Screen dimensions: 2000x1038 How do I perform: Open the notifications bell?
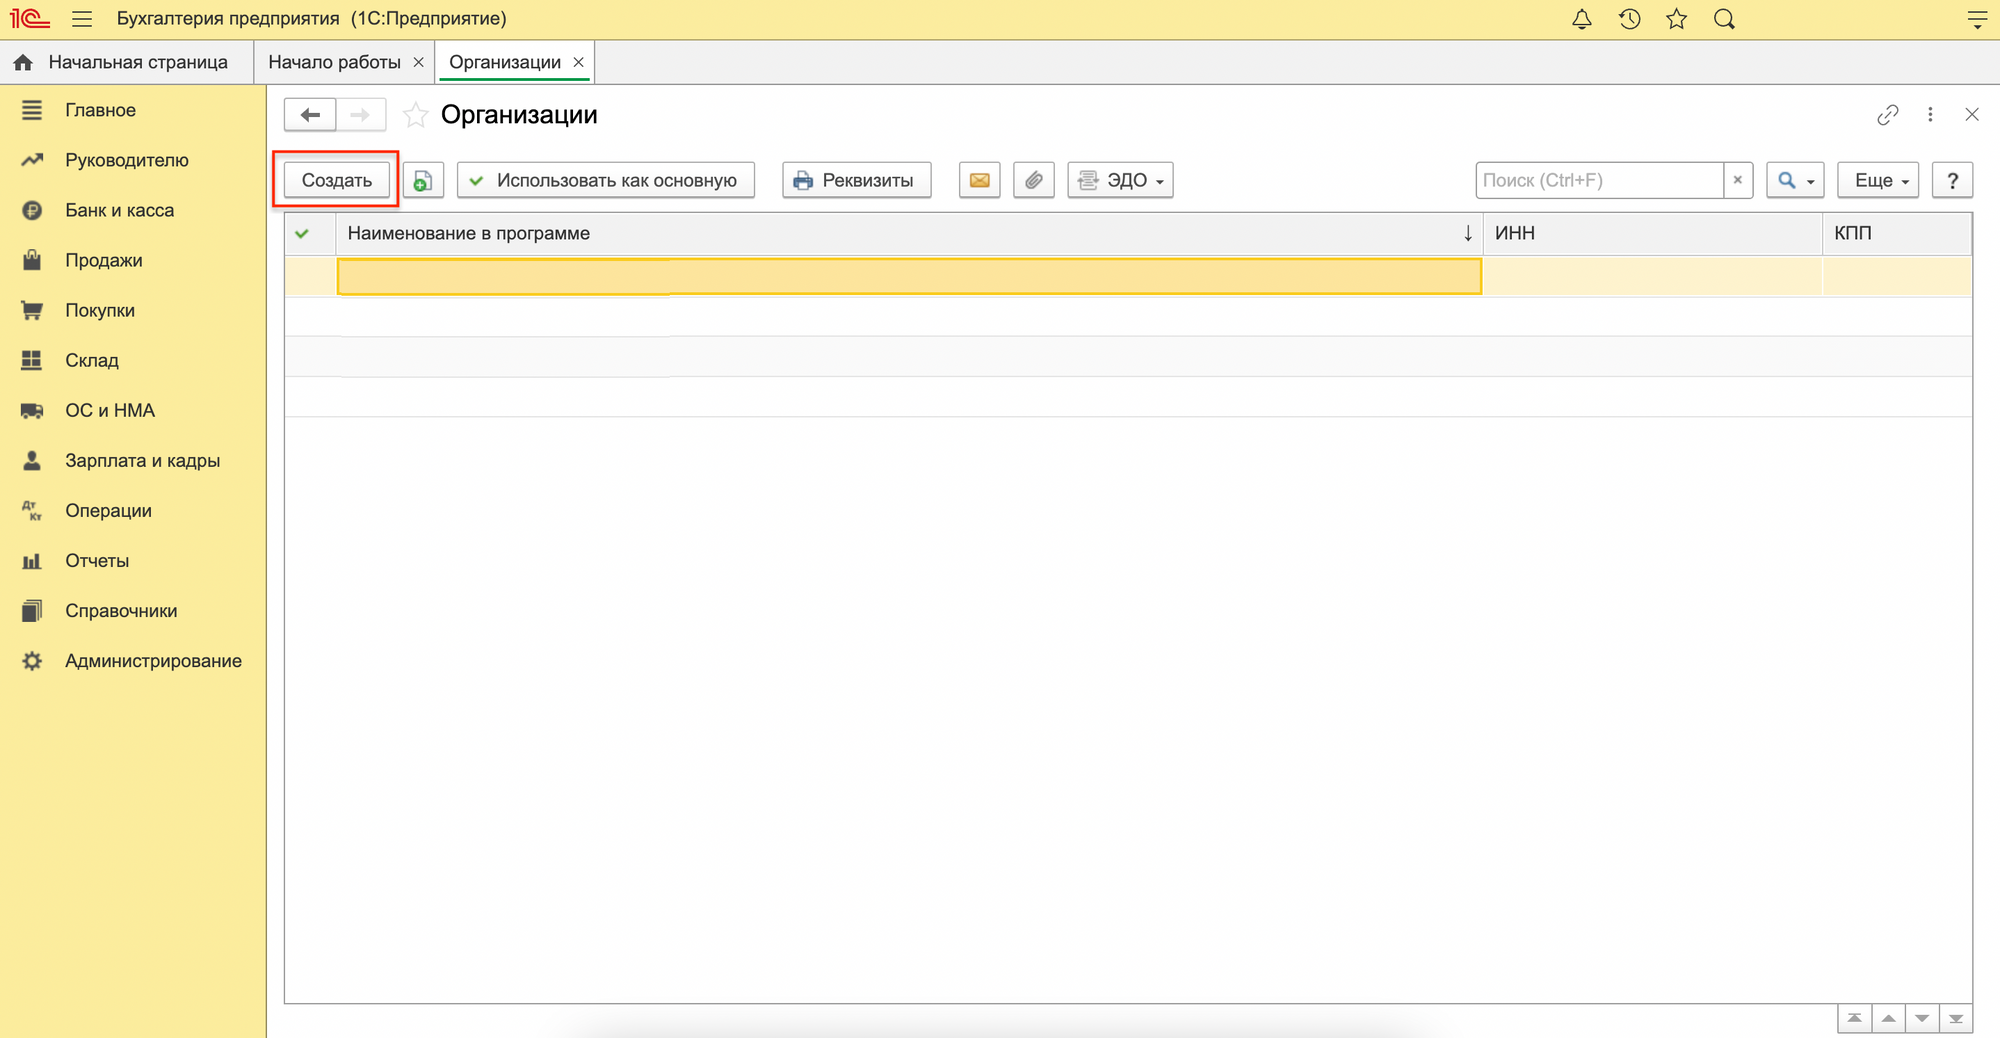[1582, 19]
